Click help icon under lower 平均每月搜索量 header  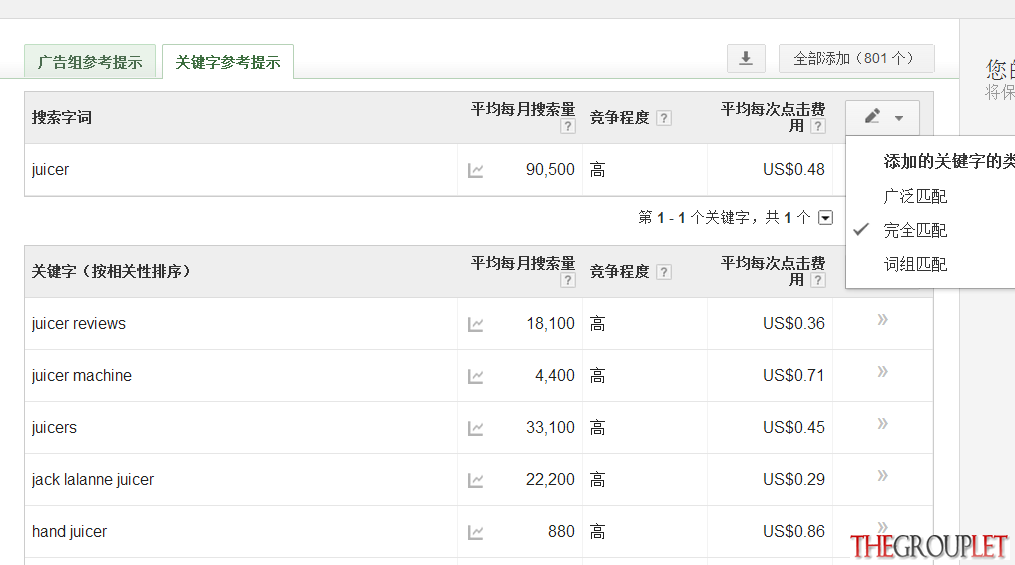tap(568, 280)
